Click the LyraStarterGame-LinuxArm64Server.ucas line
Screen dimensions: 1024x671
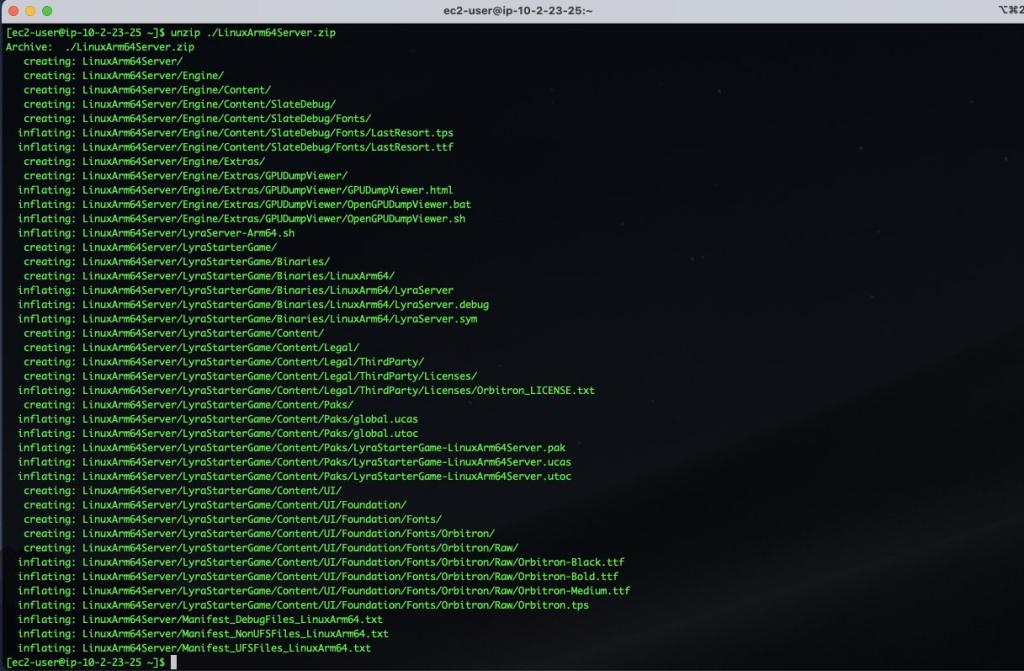coord(295,463)
